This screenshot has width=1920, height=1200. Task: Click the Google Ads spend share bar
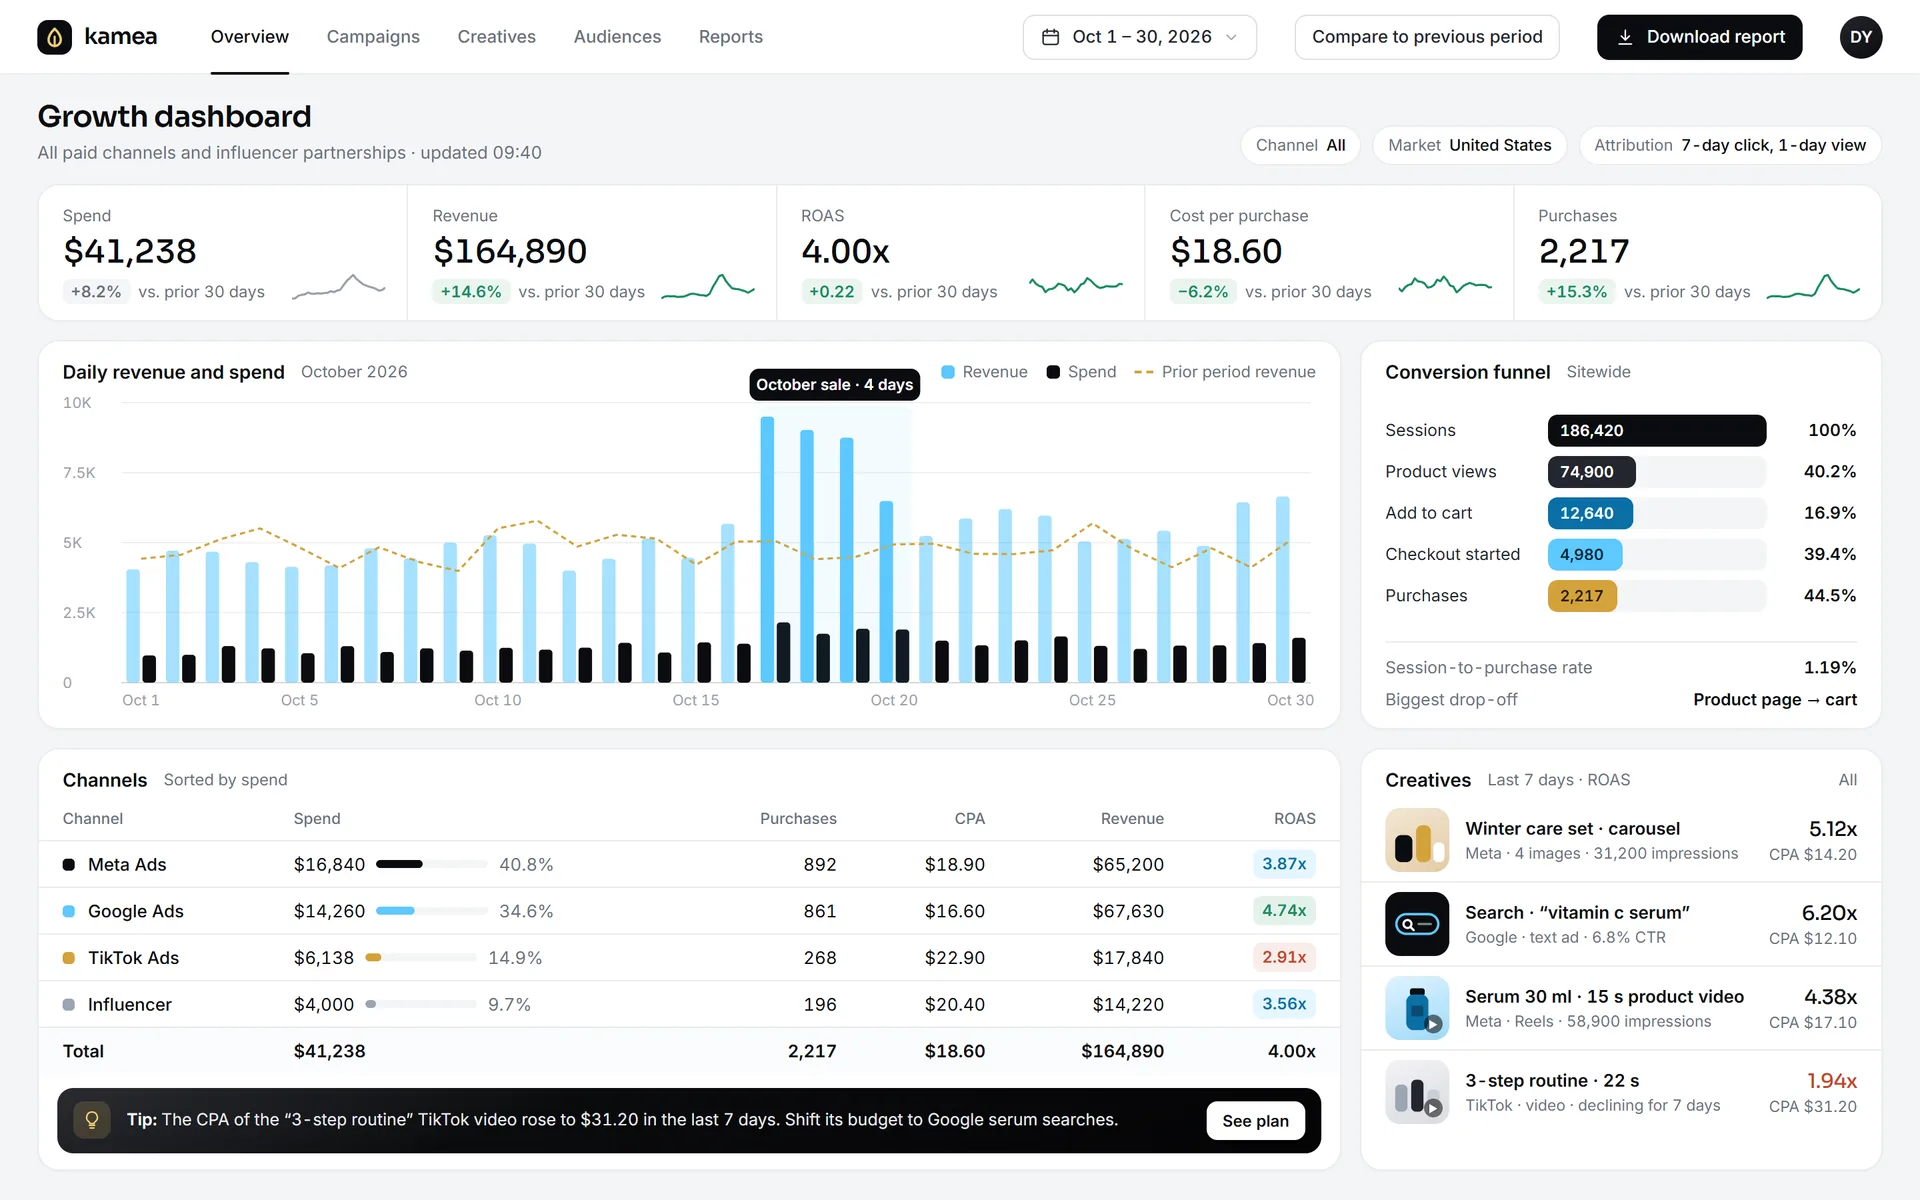click(x=431, y=911)
